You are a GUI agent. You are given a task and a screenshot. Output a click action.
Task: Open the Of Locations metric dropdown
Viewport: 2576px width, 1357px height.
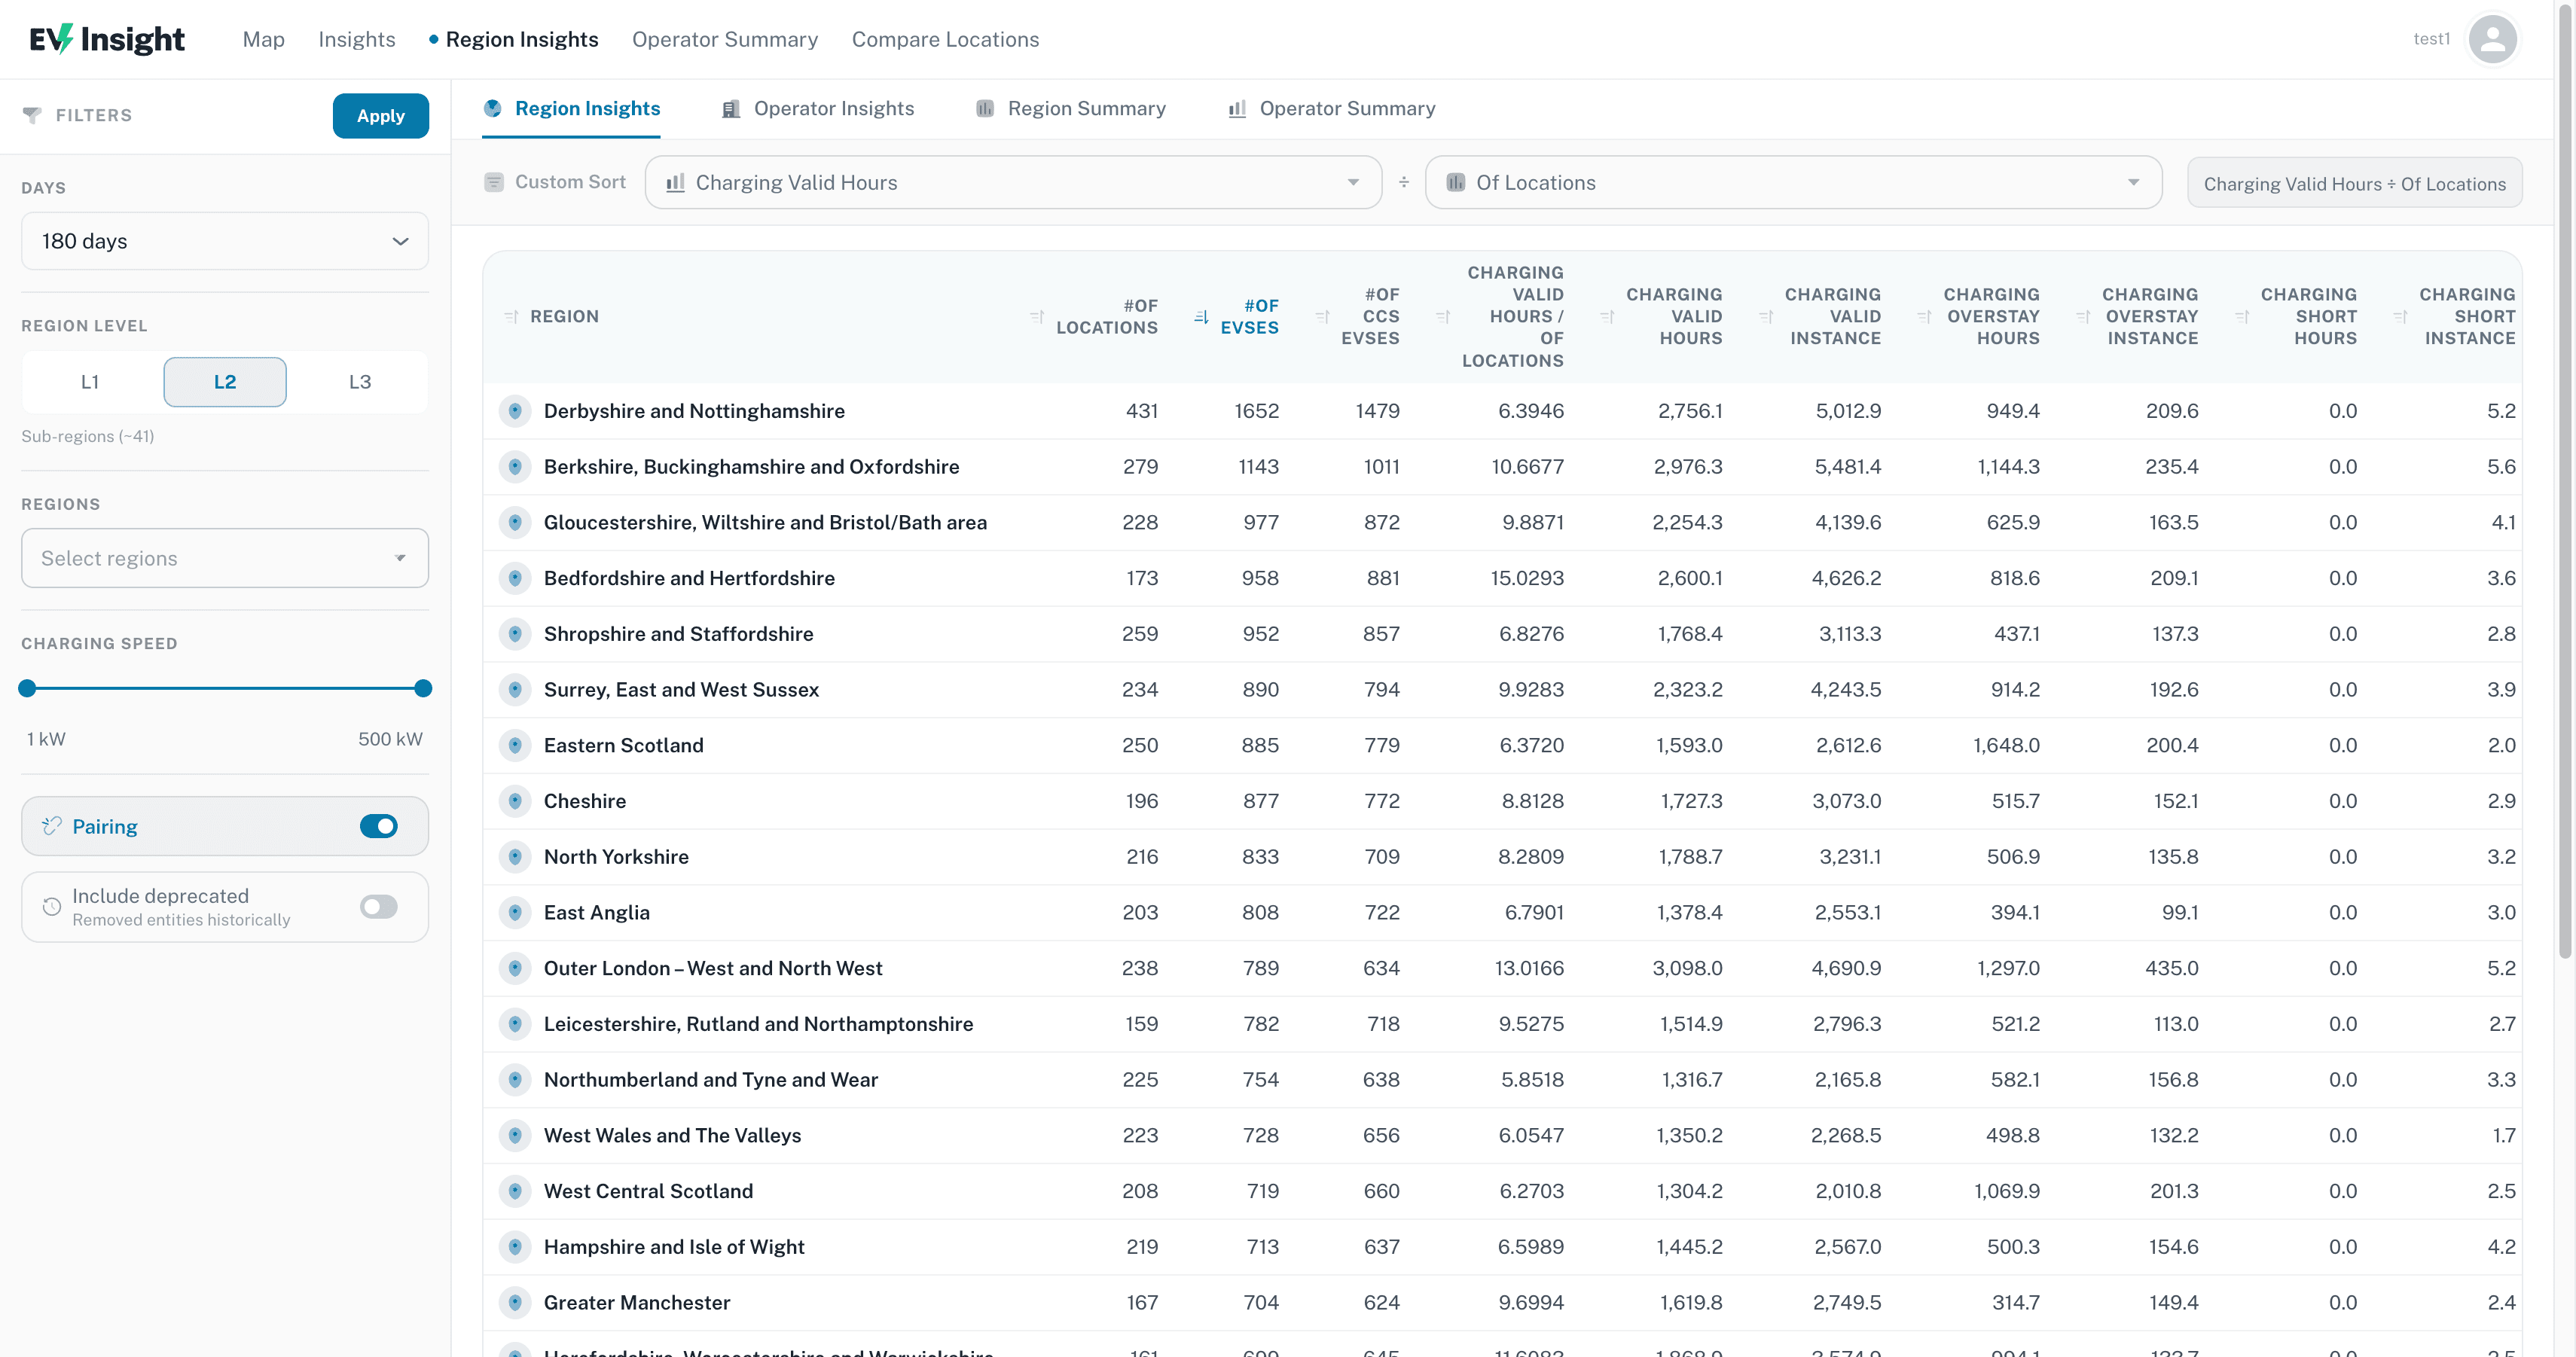(1793, 182)
